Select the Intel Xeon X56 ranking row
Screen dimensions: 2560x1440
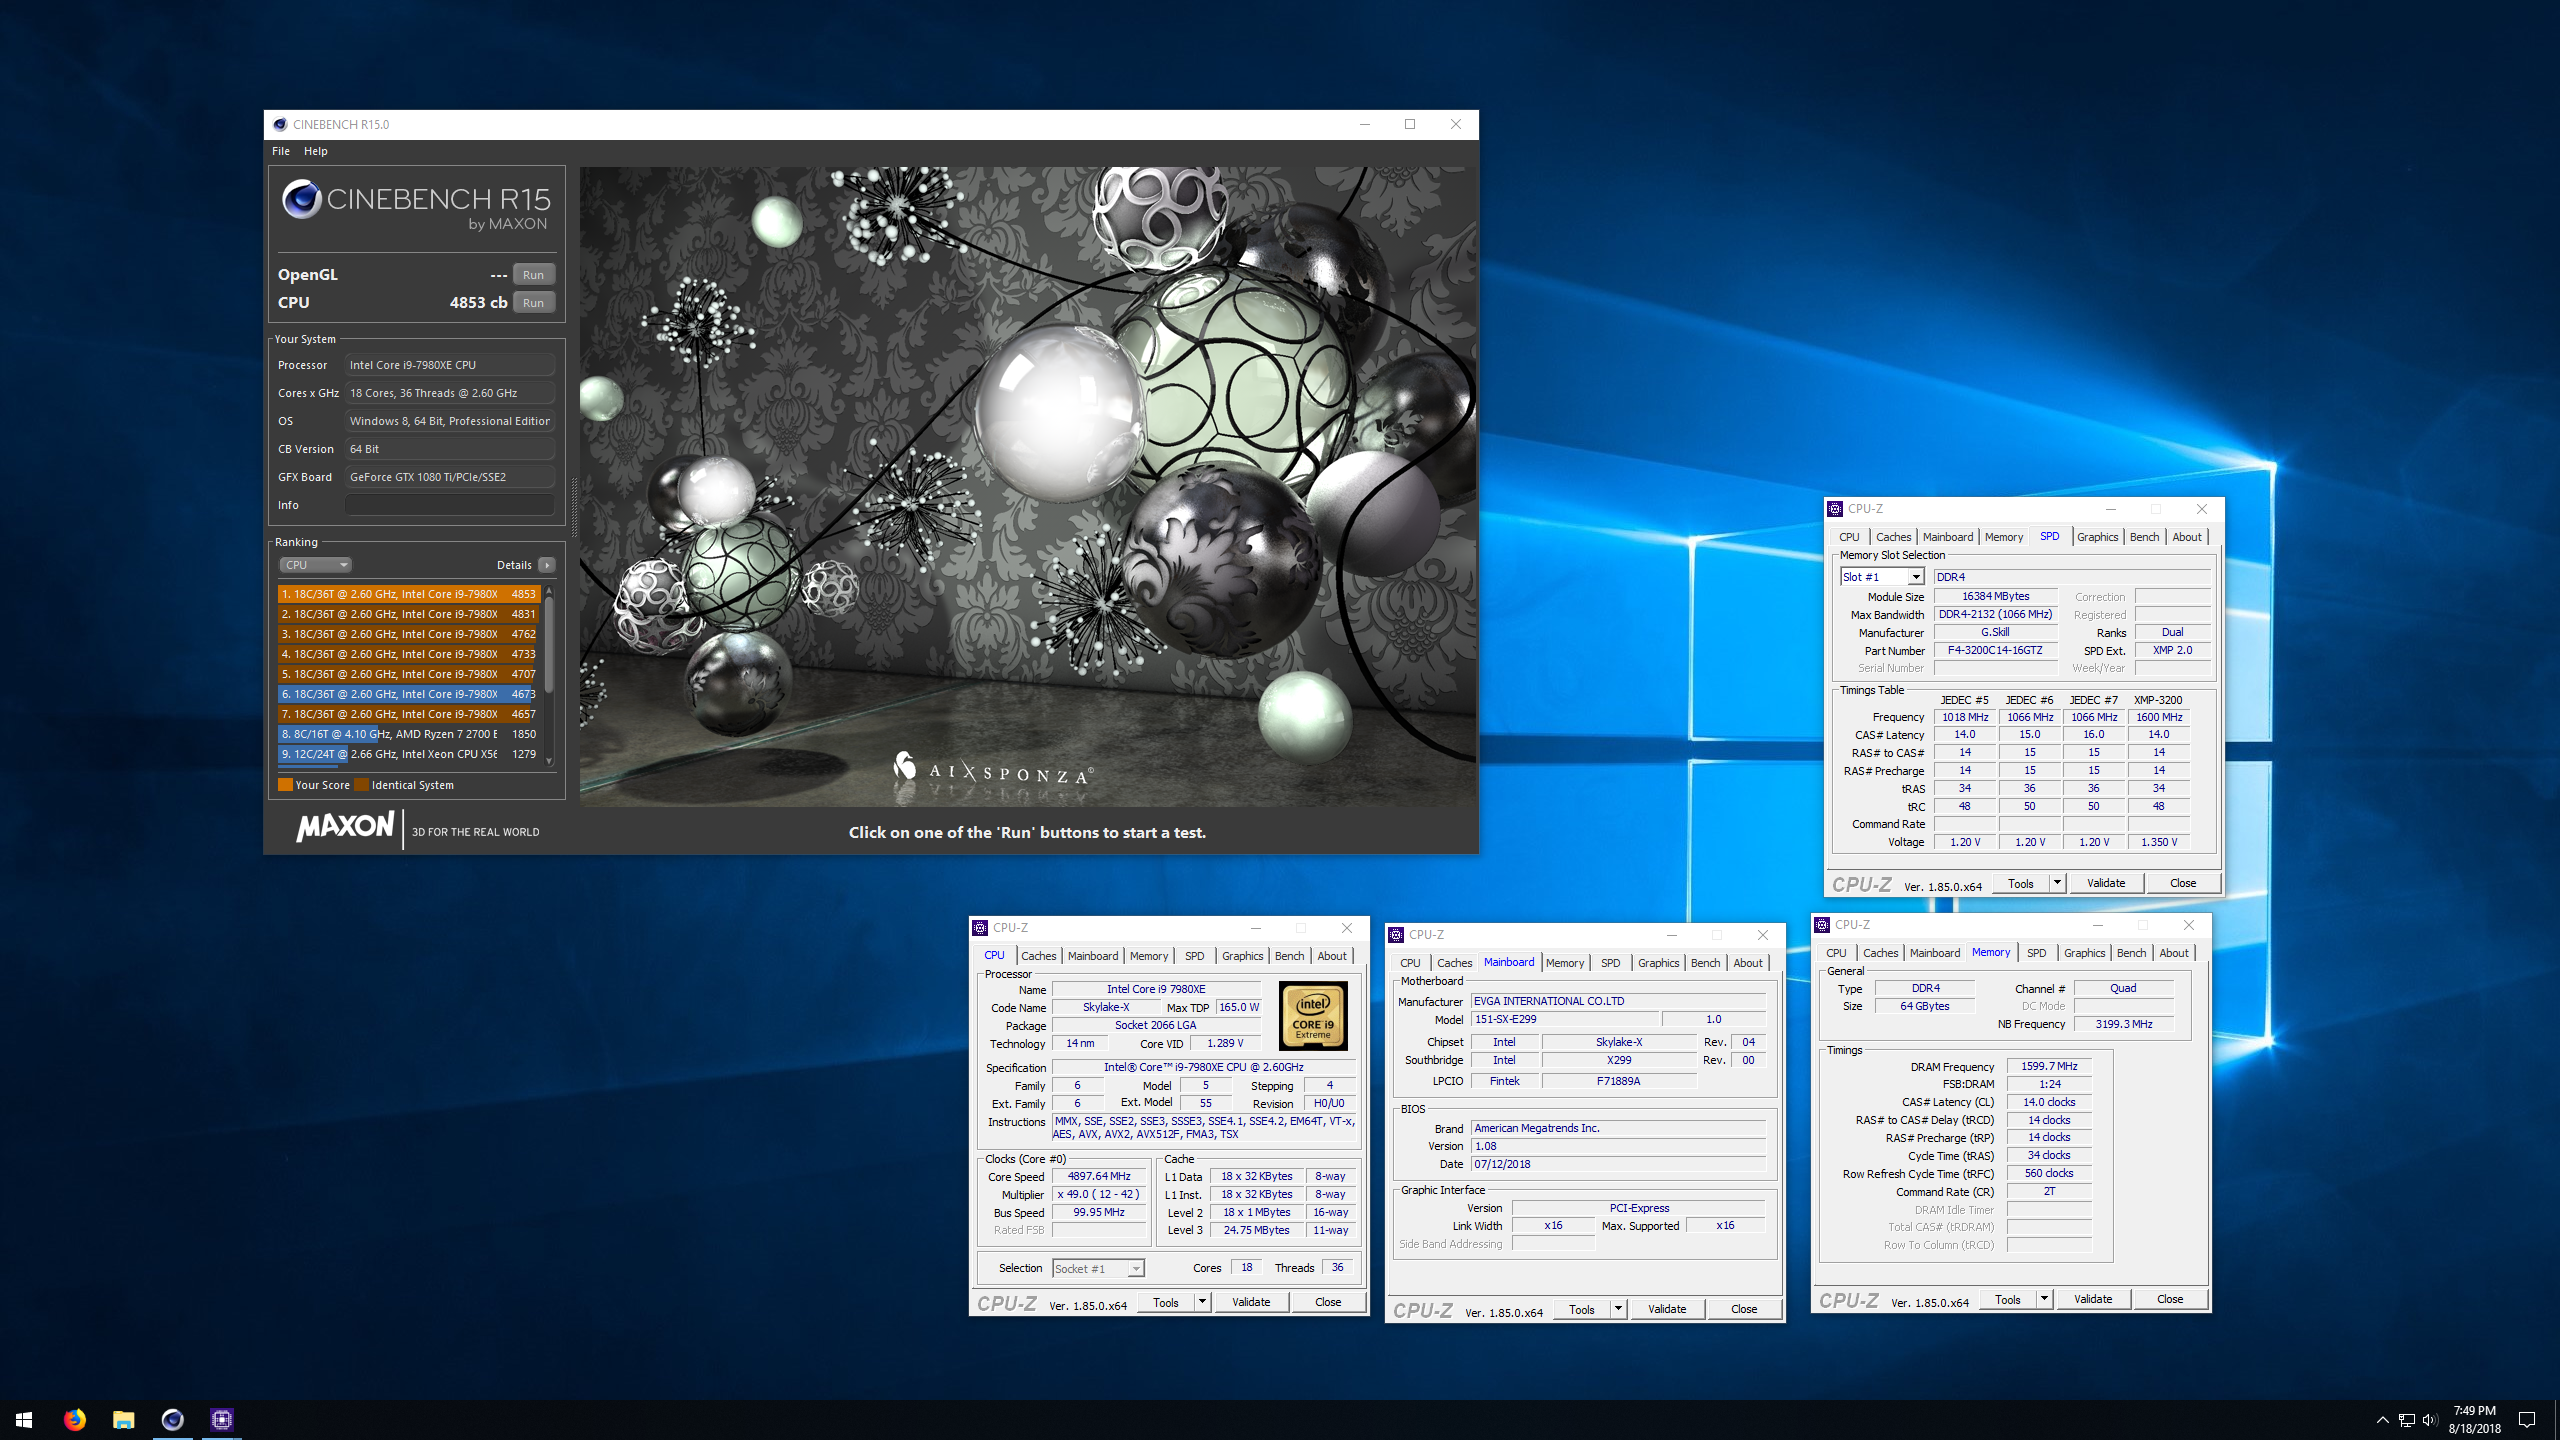(409, 754)
